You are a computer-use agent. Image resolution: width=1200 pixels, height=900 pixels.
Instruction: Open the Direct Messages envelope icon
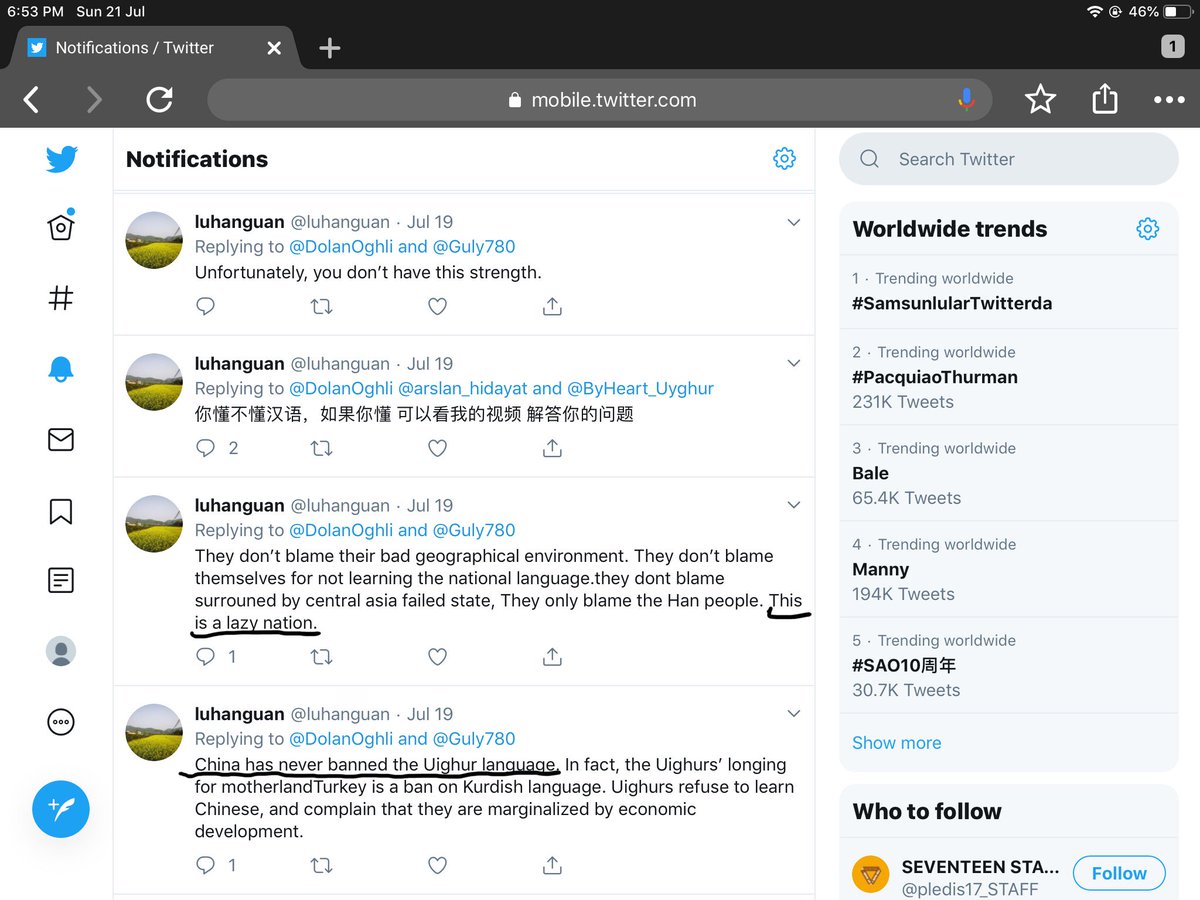[61, 440]
